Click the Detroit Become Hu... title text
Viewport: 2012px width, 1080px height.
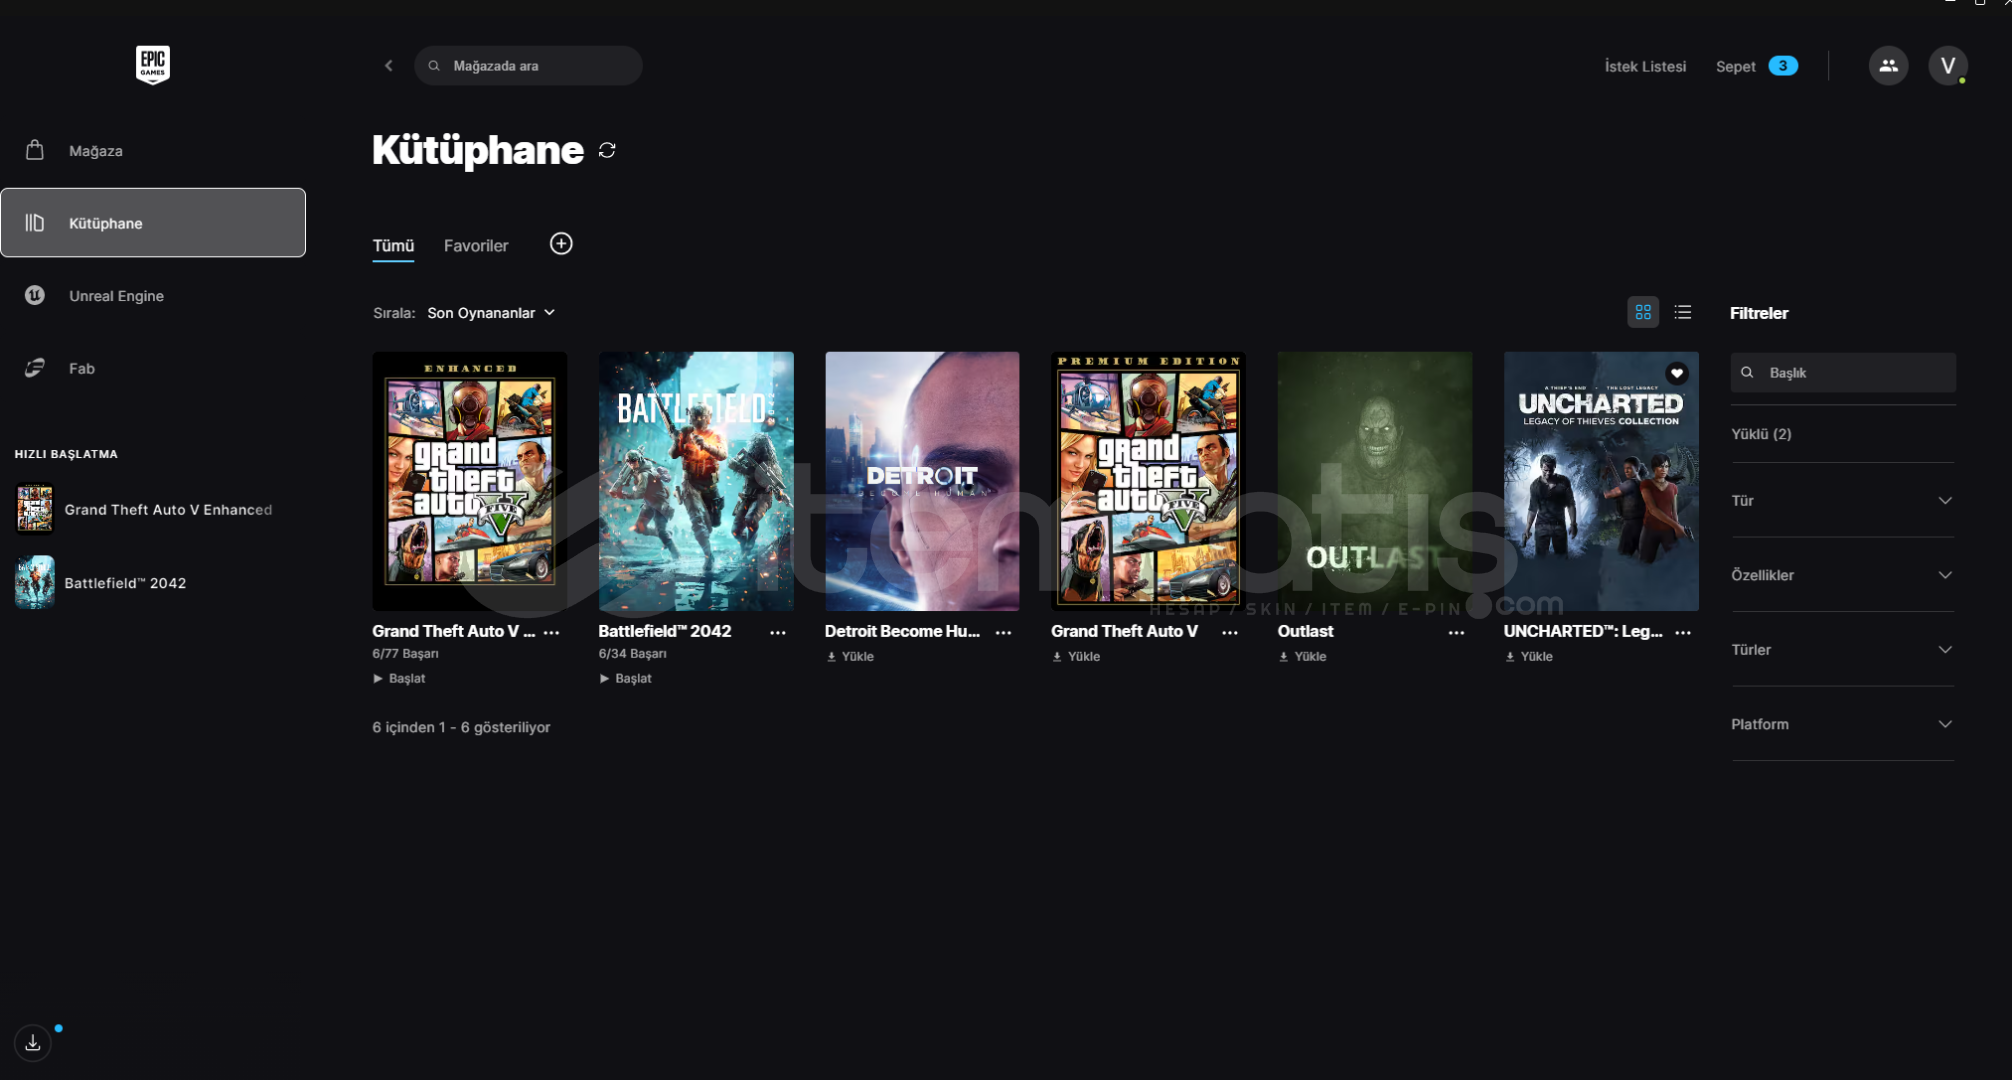click(x=902, y=632)
